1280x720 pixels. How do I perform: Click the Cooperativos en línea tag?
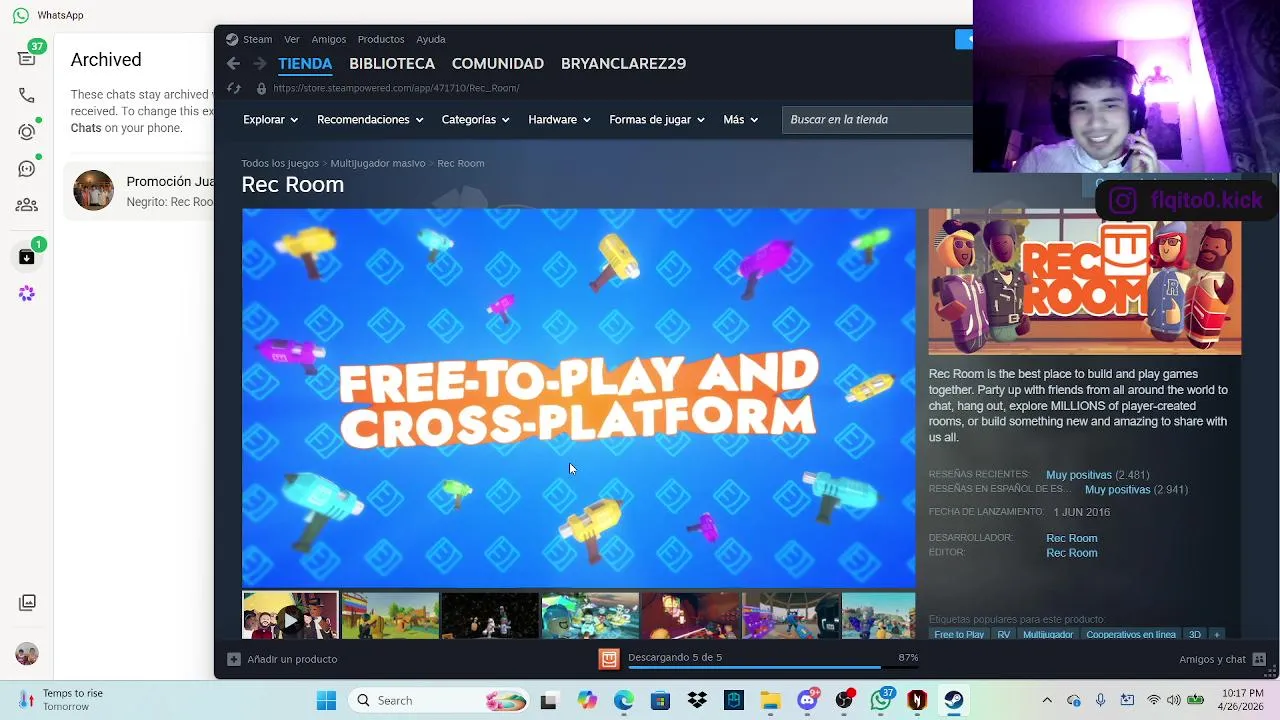pos(1131,634)
